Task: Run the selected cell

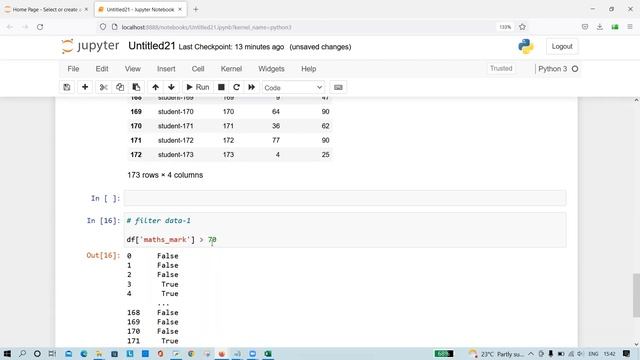Action: tap(198, 87)
